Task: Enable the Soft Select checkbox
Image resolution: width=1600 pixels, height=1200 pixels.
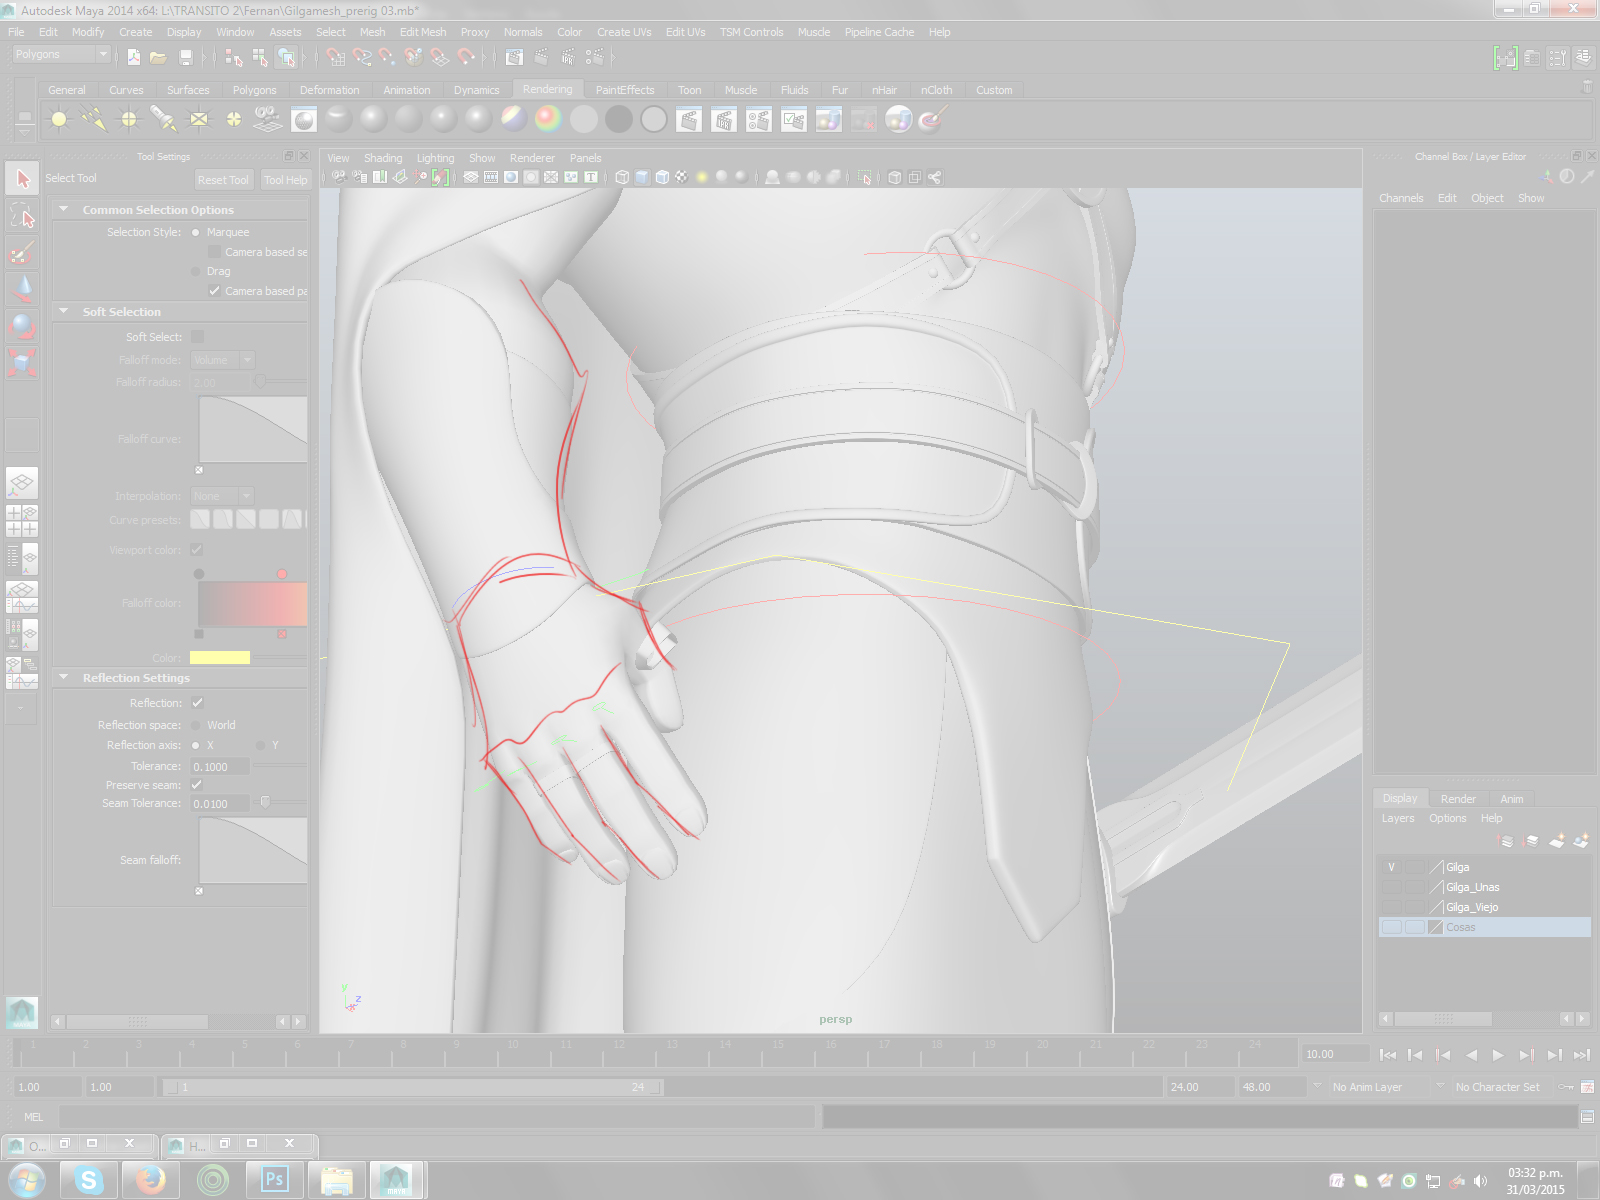Action: tap(197, 337)
